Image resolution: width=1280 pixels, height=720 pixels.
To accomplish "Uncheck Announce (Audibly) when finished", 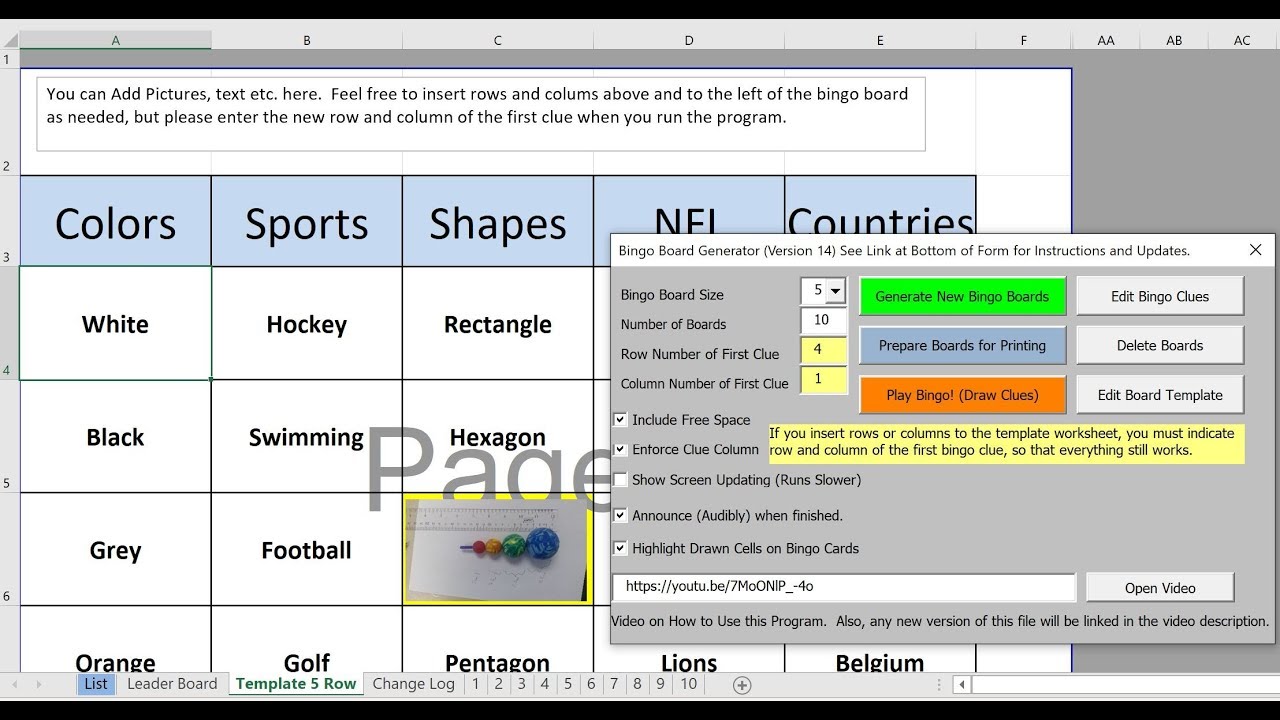I will 621,516.
